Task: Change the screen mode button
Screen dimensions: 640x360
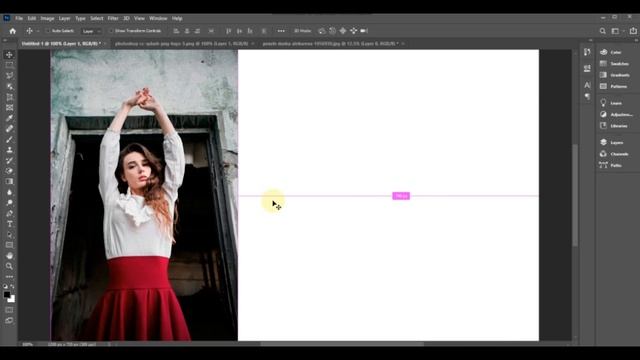Action: tap(9, 321)
